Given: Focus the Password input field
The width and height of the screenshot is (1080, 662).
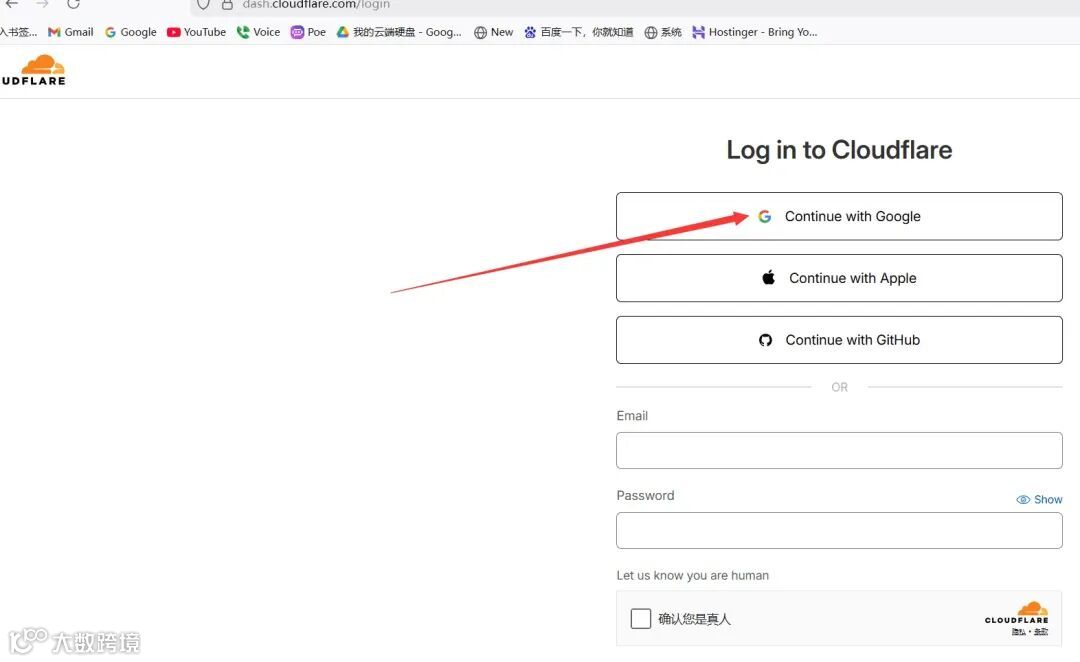Looking at the screenshot, I should [839, 530].
